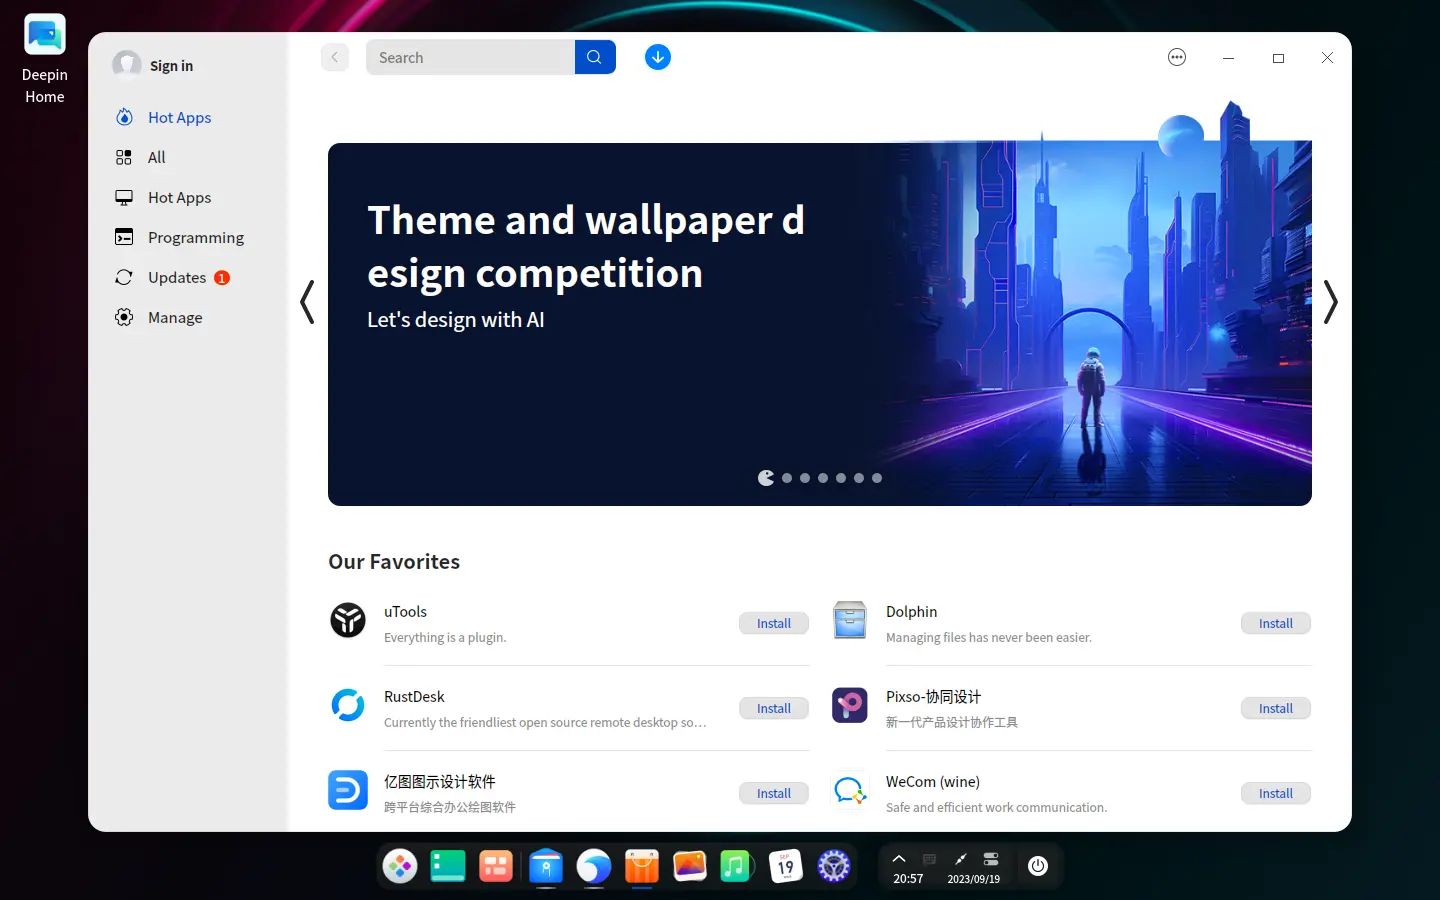Show next banner with right chevron

[1330, 302]
